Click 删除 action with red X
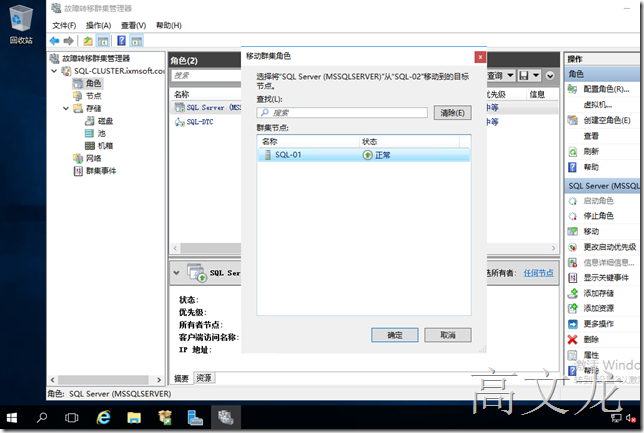The image size is (644, 433). point(591,339)
